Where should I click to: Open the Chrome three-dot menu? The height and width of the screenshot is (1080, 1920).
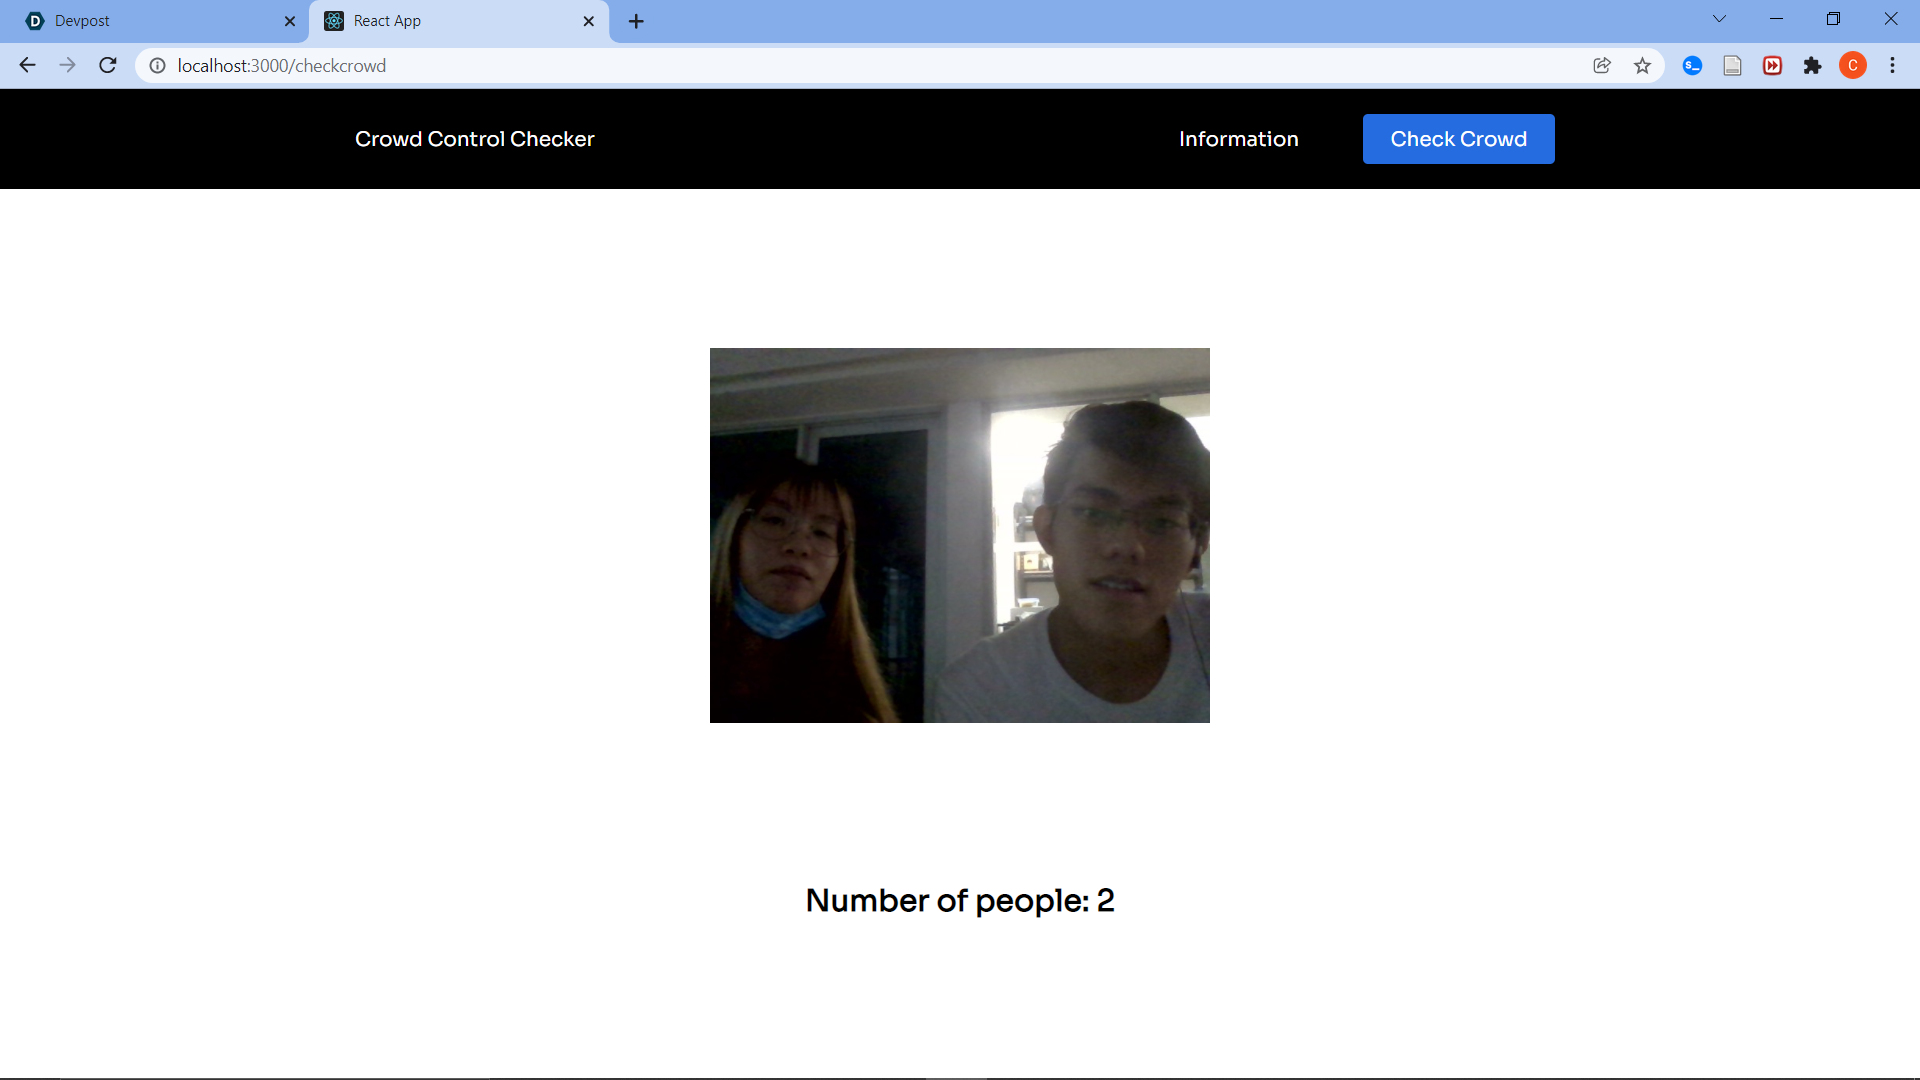tap(1892, 65)
